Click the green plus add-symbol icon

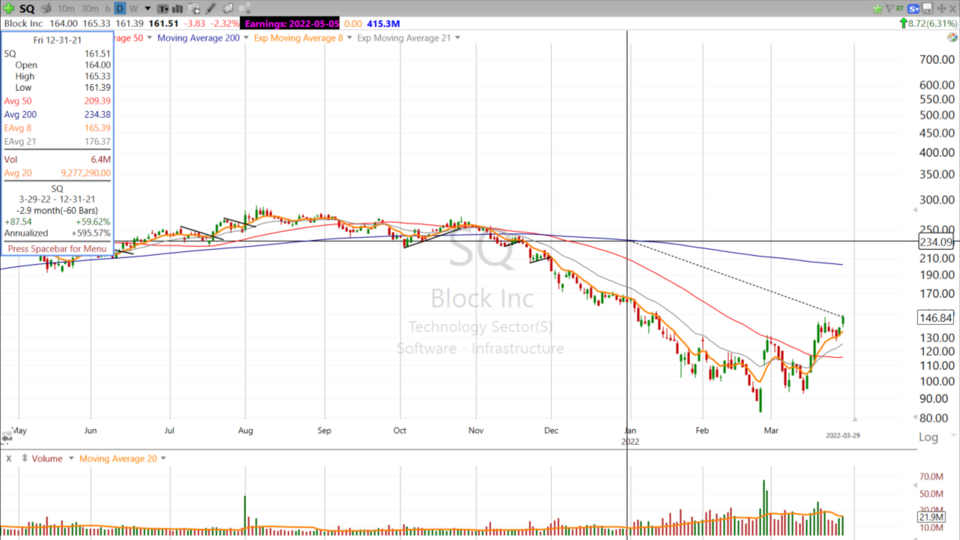9,8
